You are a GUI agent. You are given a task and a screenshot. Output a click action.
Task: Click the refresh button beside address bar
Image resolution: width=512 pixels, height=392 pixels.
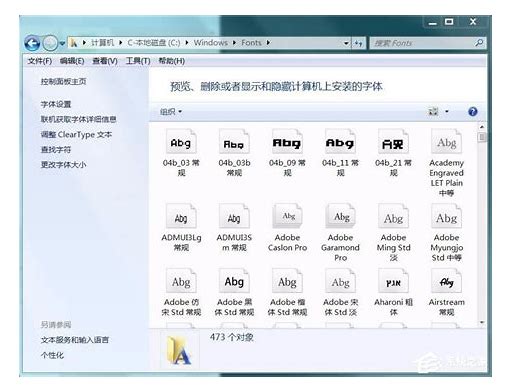[359, 43]
